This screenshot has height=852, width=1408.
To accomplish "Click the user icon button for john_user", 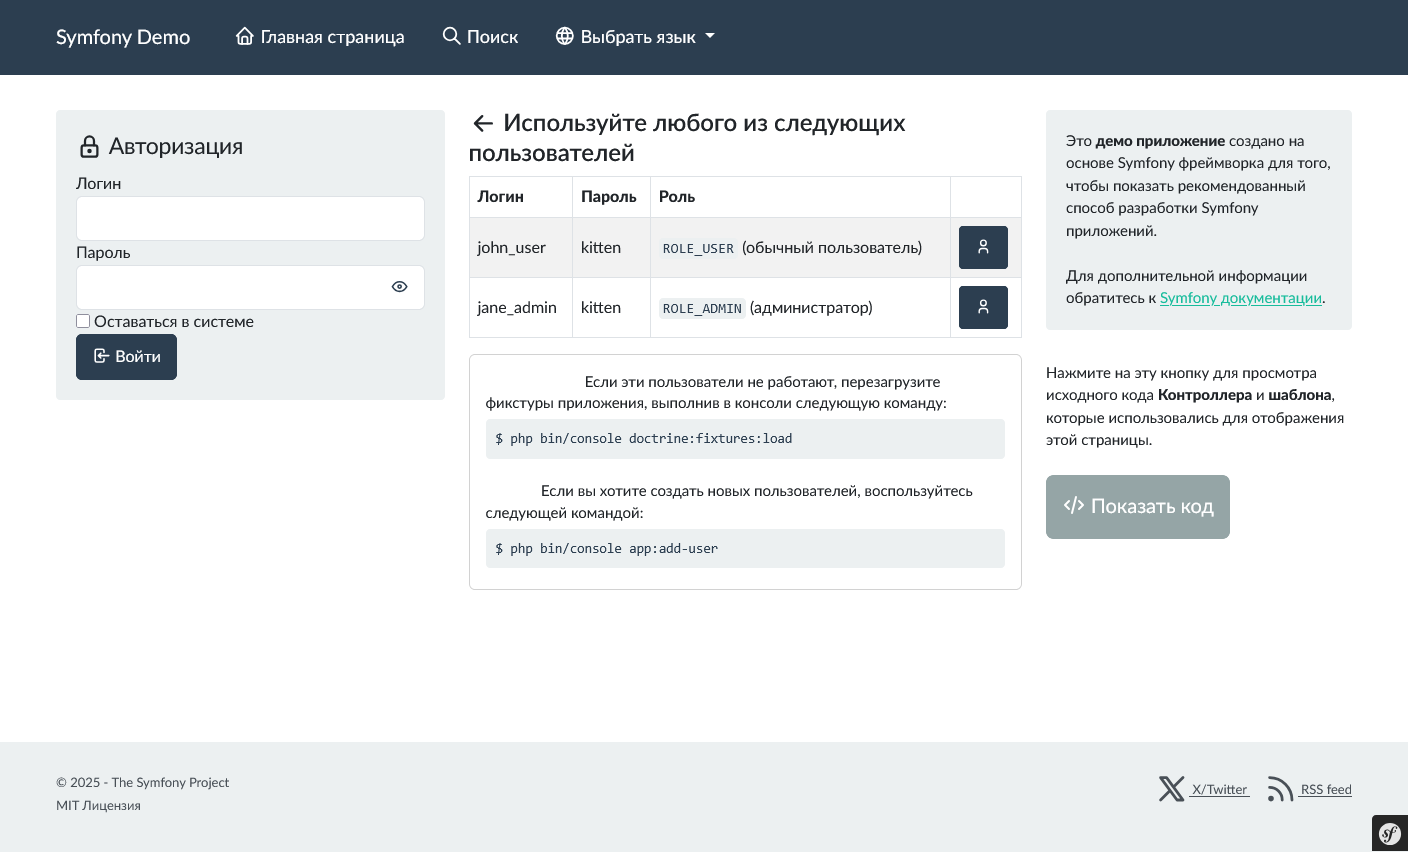I will [983, 247].
